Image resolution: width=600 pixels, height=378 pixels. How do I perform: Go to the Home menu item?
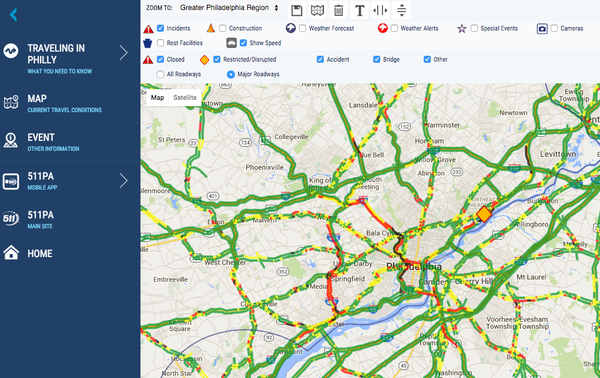pyautogui.click(x=70, y=253)
